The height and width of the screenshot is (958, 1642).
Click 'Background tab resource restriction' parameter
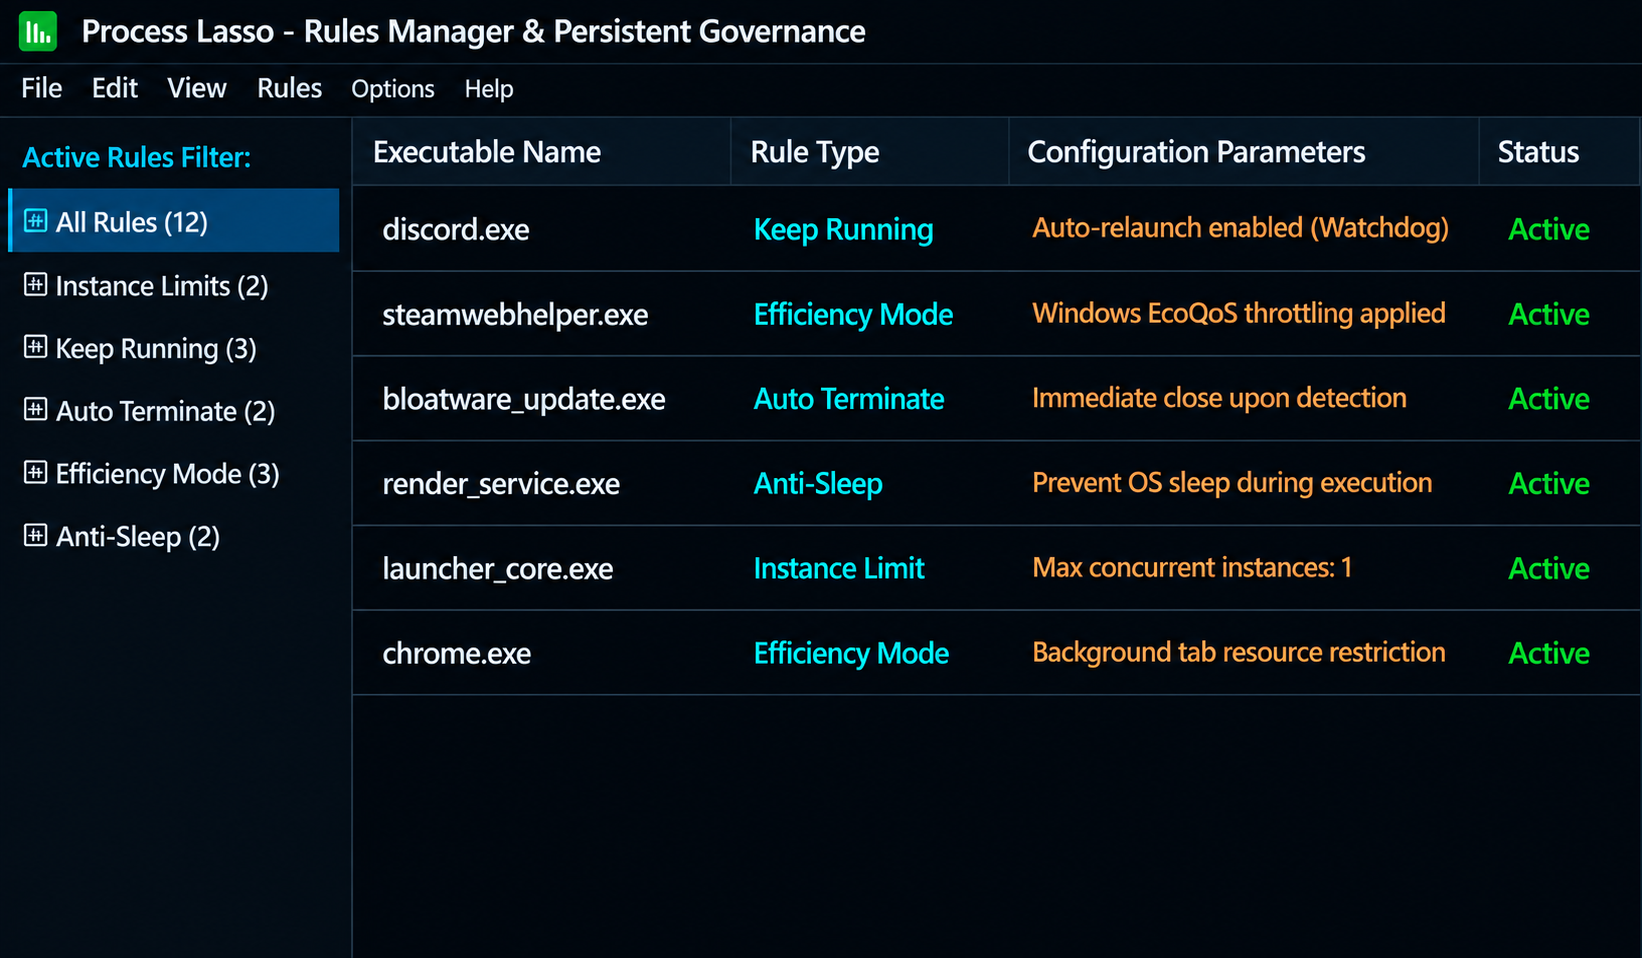[1239, 652]
